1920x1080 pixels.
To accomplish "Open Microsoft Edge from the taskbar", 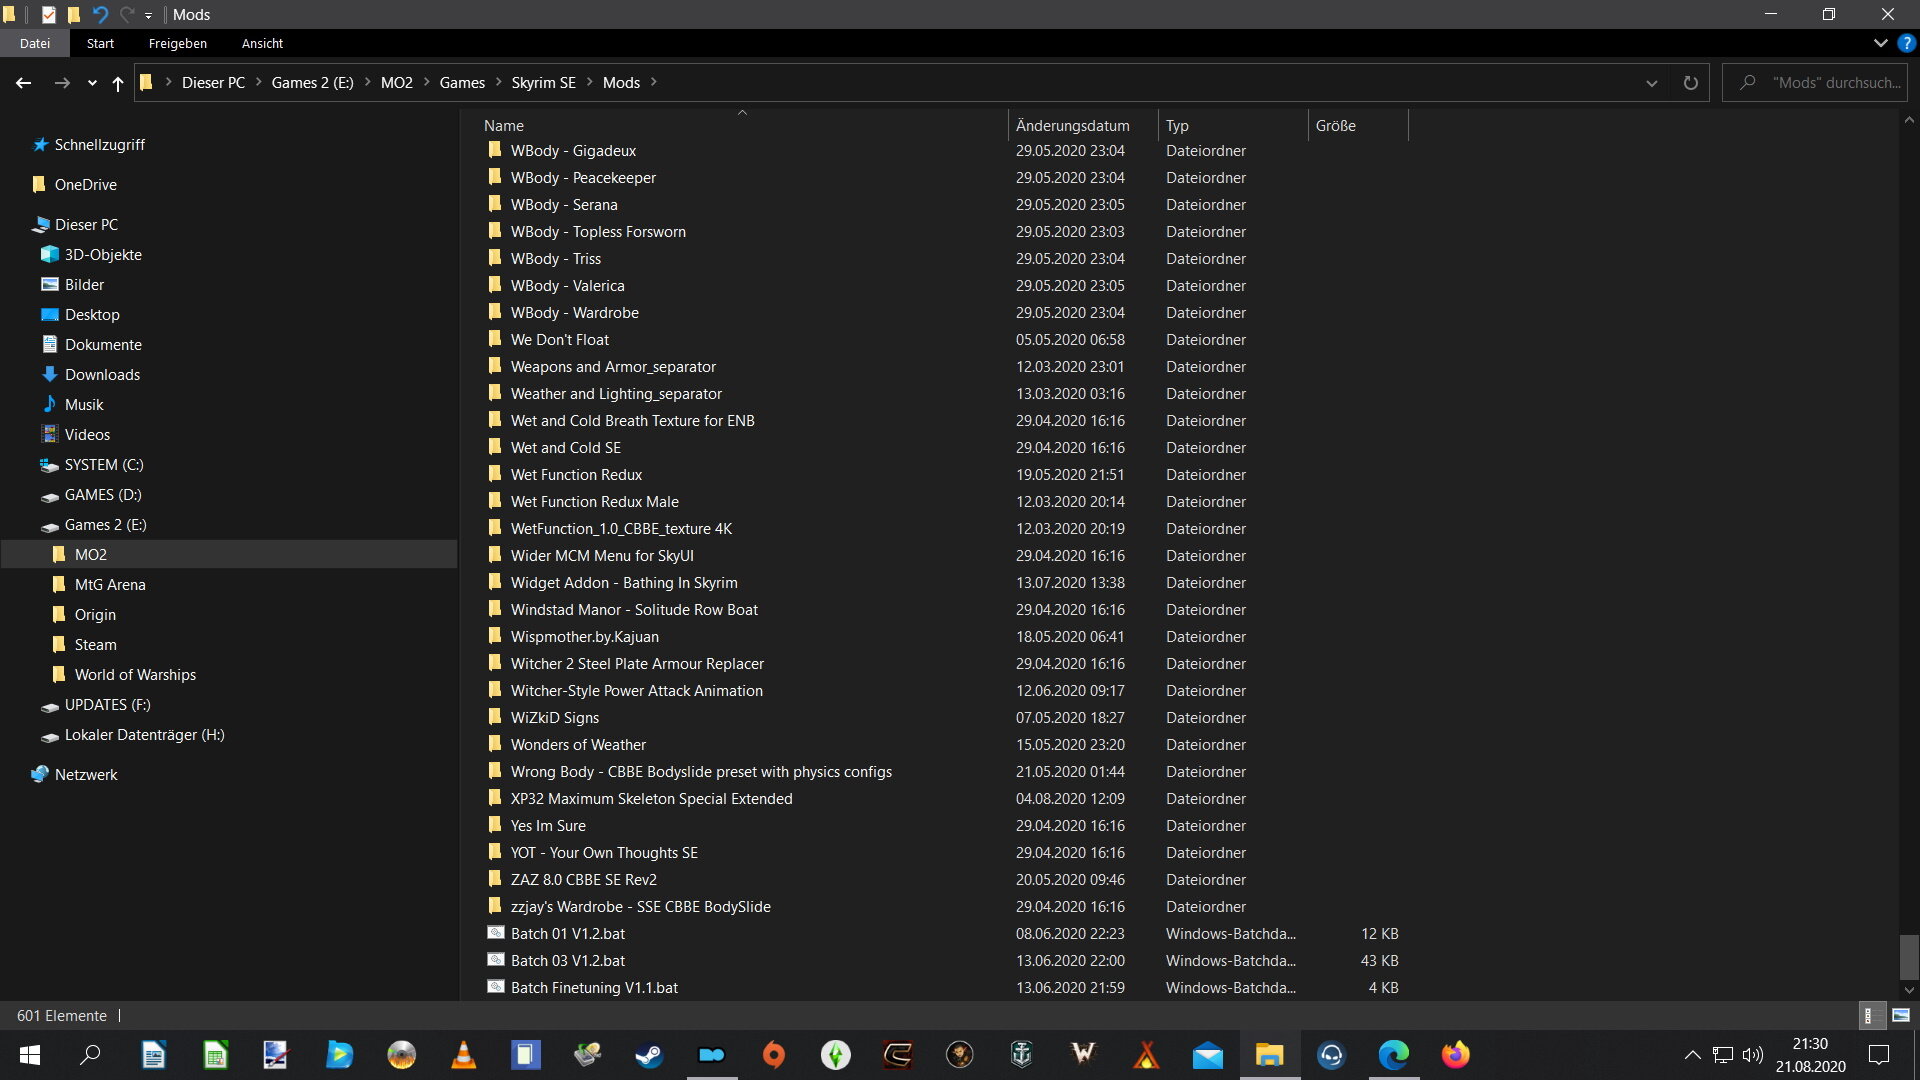I will [x=1393, y=1055].
